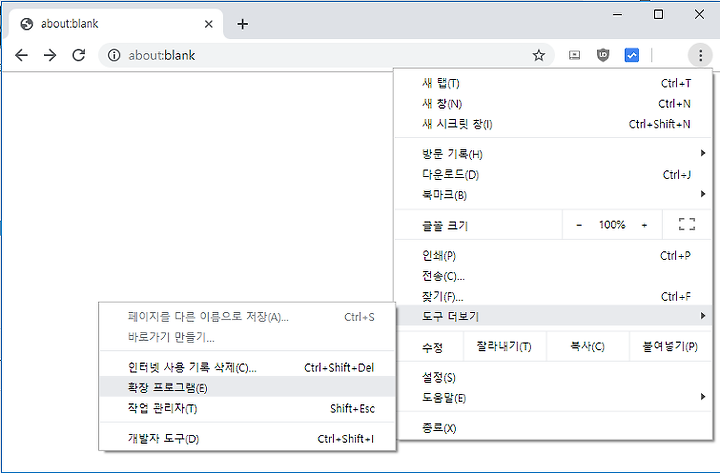720x473 pixels.
Task: Expand 방문 기록(H) submenu
Action: click(553, 154)
